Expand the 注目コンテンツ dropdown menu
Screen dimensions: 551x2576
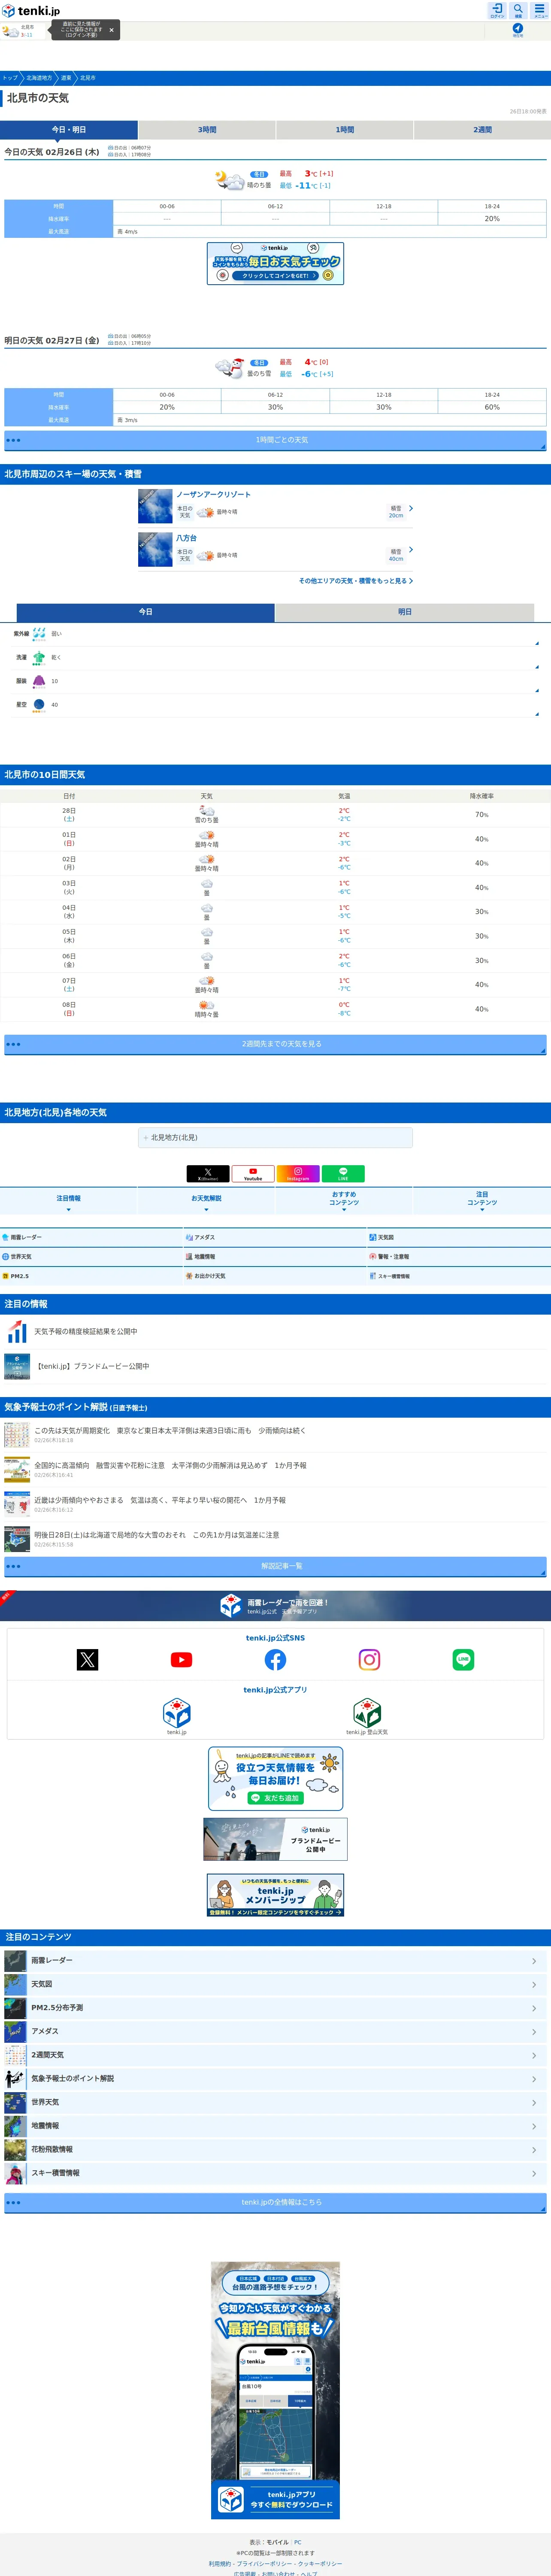482,1201
